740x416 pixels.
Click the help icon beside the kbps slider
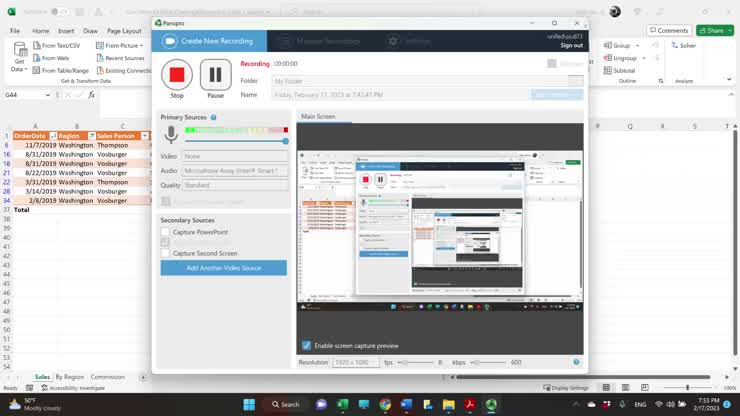(576, 362)
